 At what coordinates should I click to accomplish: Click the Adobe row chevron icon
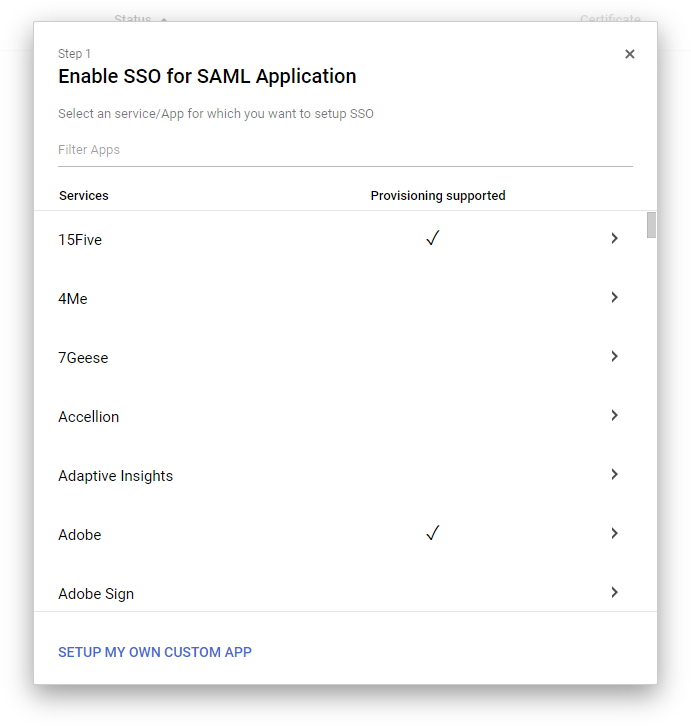coord(614,534)
